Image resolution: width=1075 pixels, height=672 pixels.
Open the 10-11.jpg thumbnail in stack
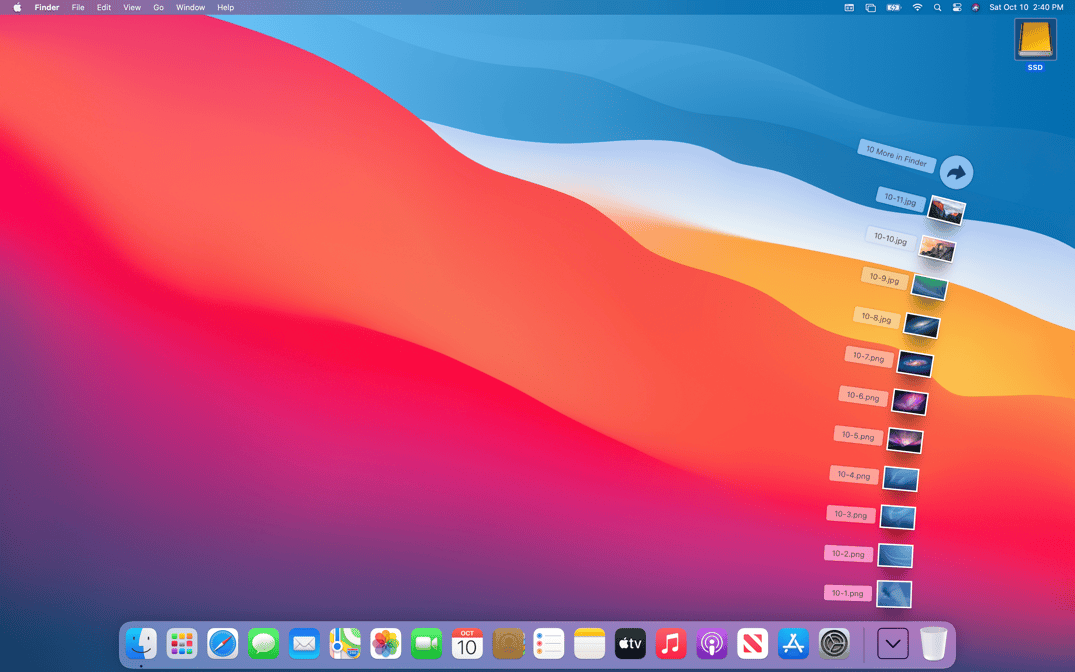click(x=947, y=210)
